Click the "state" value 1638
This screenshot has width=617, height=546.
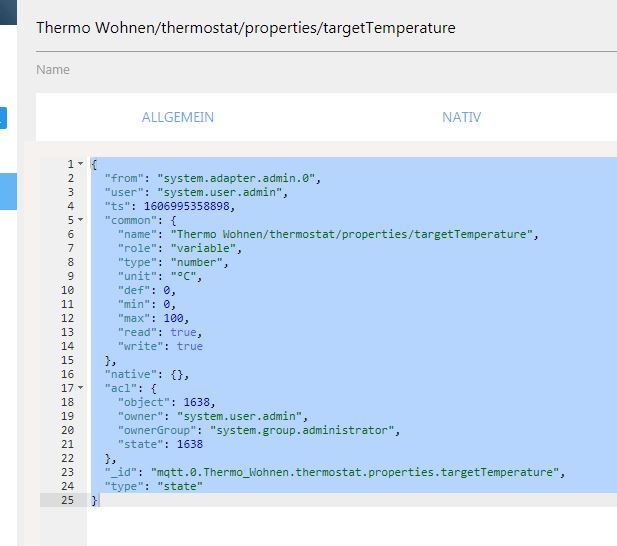[x=190, y=444]
